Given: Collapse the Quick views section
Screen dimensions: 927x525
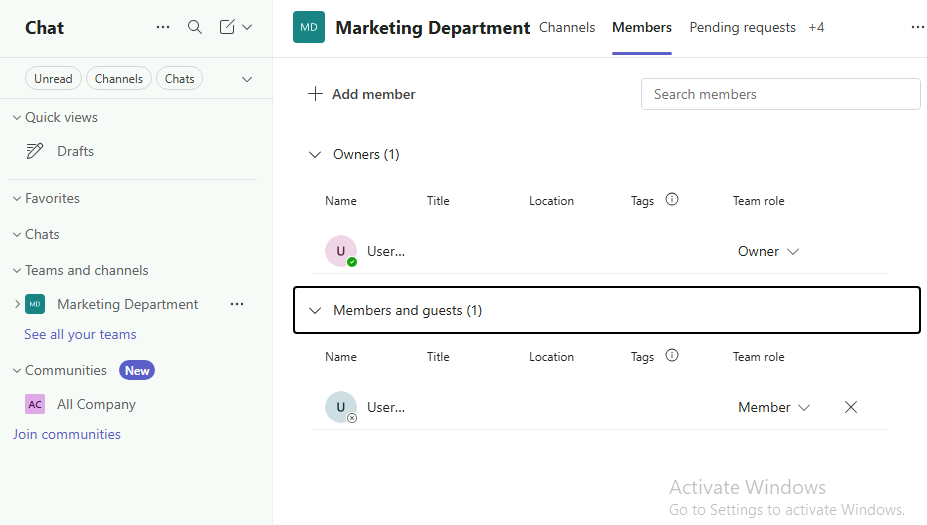Looking at the screenshot, I should 17,118.
